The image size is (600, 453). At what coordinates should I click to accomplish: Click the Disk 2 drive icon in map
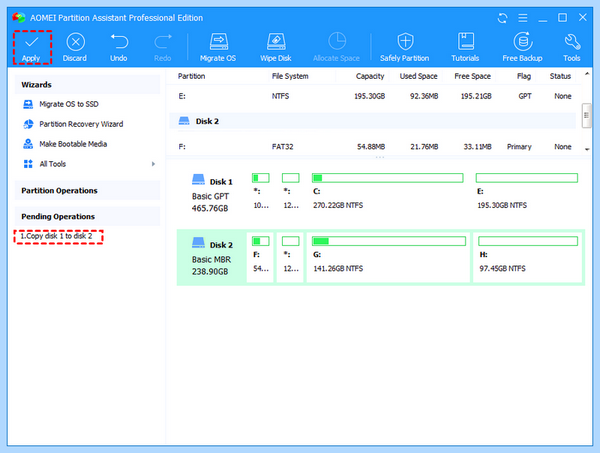coord(198,242)
